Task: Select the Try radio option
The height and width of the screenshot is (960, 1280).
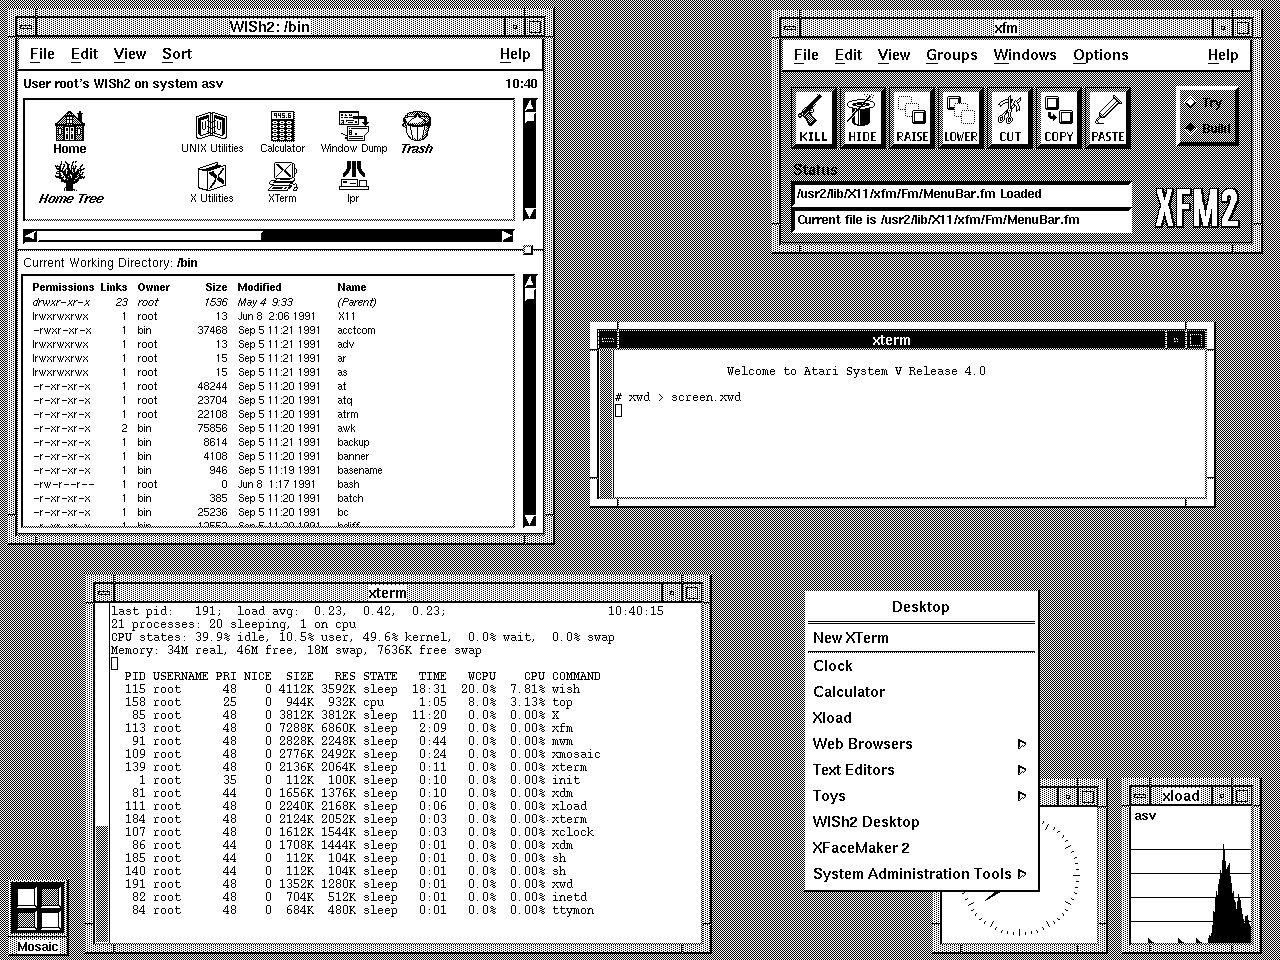Action: click(x=1208, y=103)
